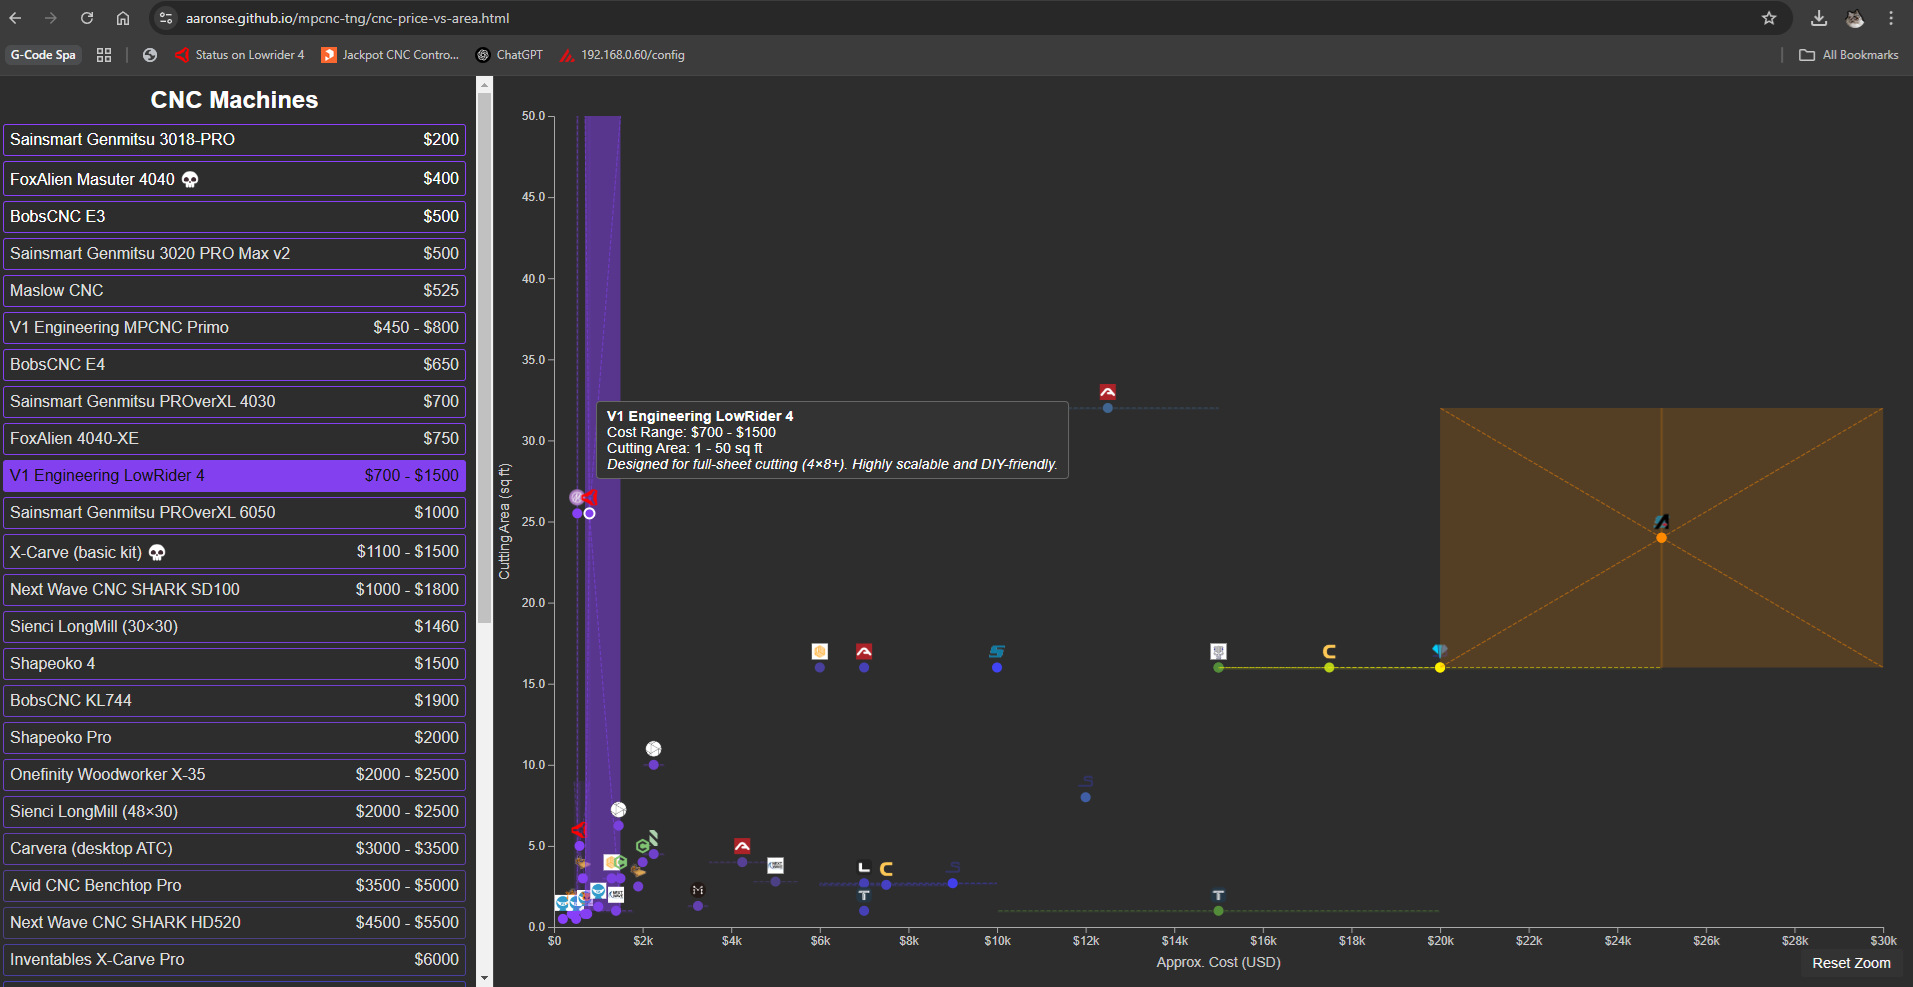This screenshot has height=987, width=1913.
Task: Go to browser home icon
Action: click(x=123, y=18)
